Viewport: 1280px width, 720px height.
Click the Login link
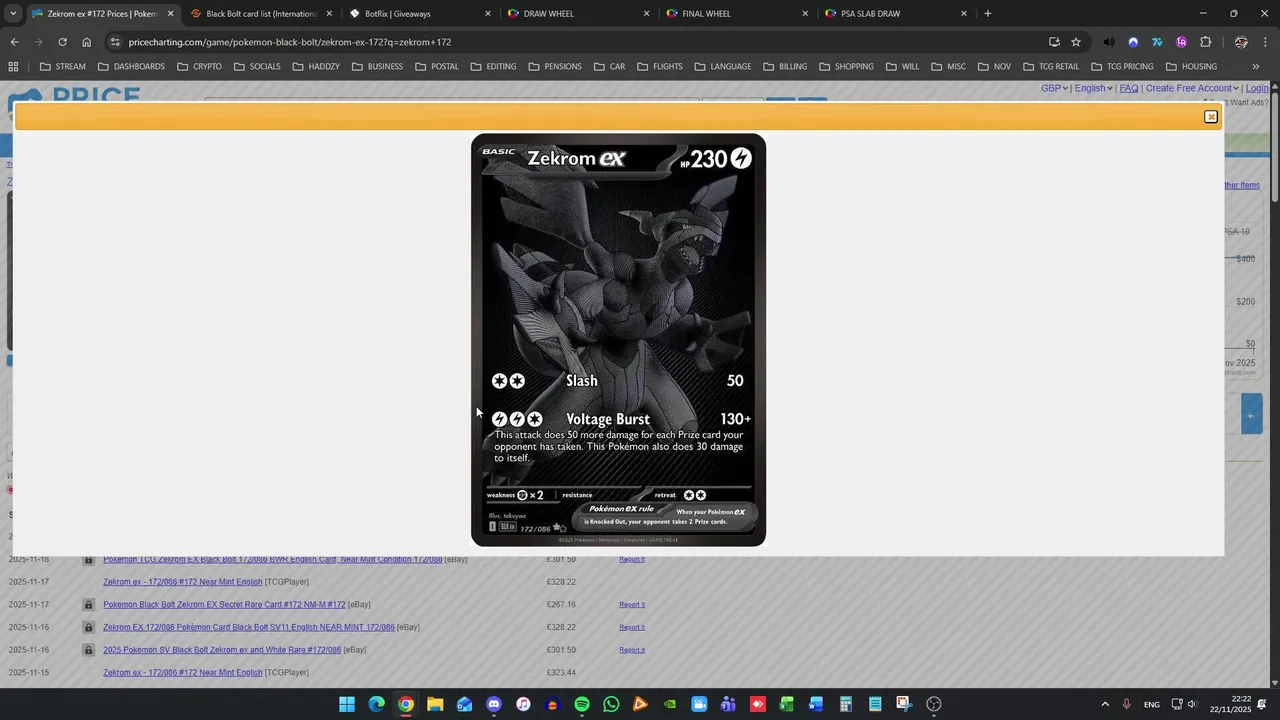point(1257,88)
